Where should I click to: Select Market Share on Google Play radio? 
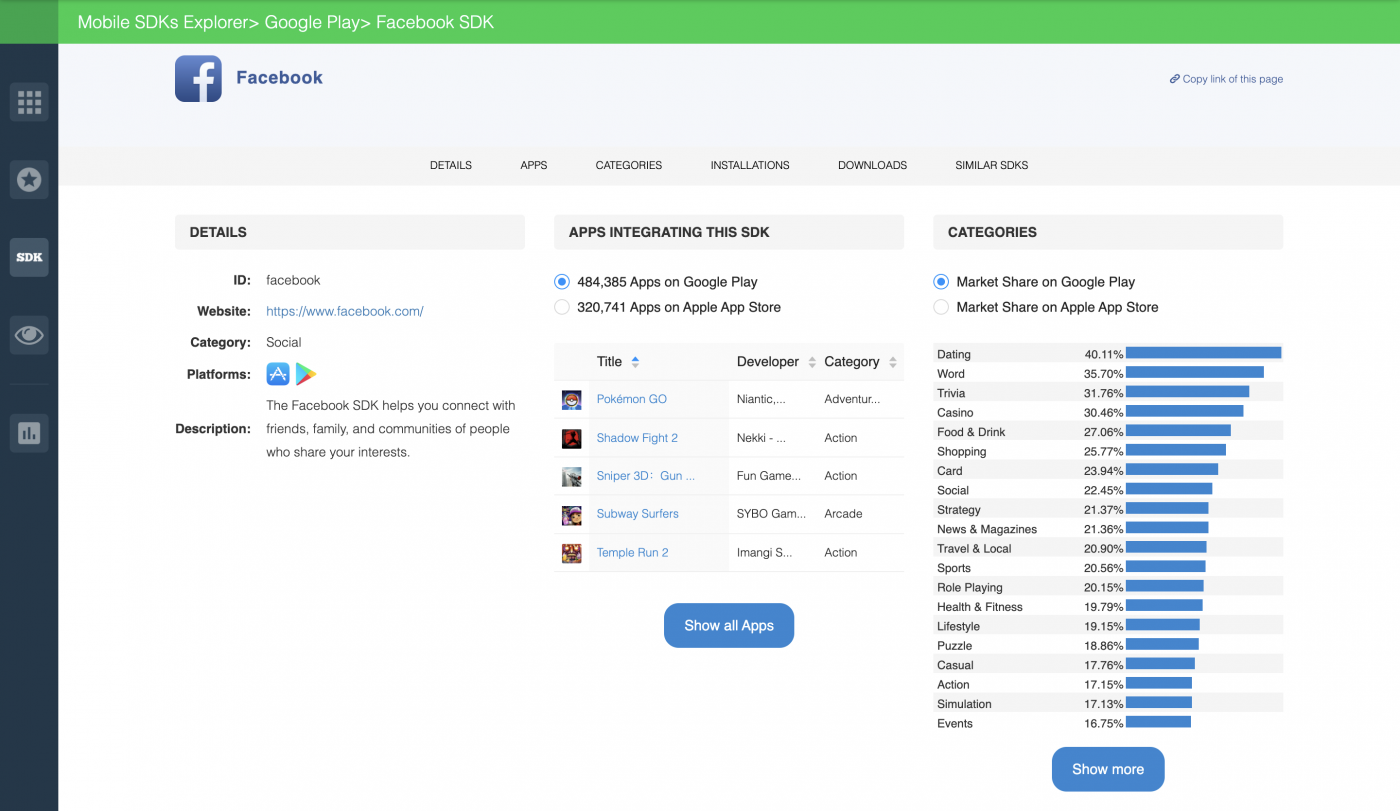click(941, 282)
